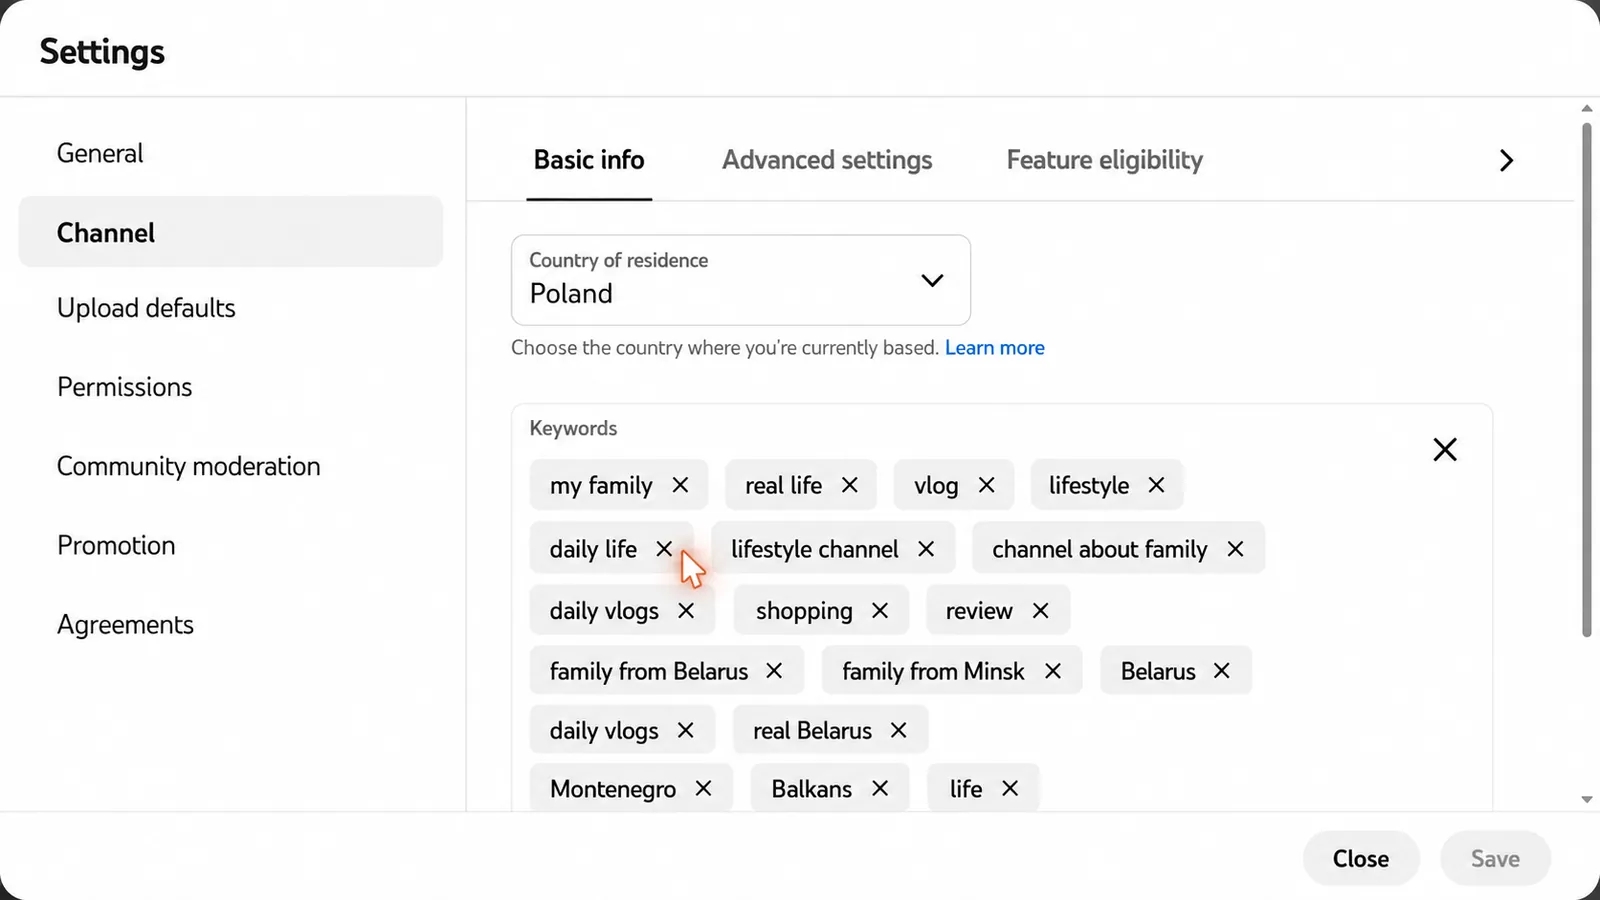1600x900 pixels.
Task: Delete 'family from Minsk' keyword
Action: tap(1052, 671)
